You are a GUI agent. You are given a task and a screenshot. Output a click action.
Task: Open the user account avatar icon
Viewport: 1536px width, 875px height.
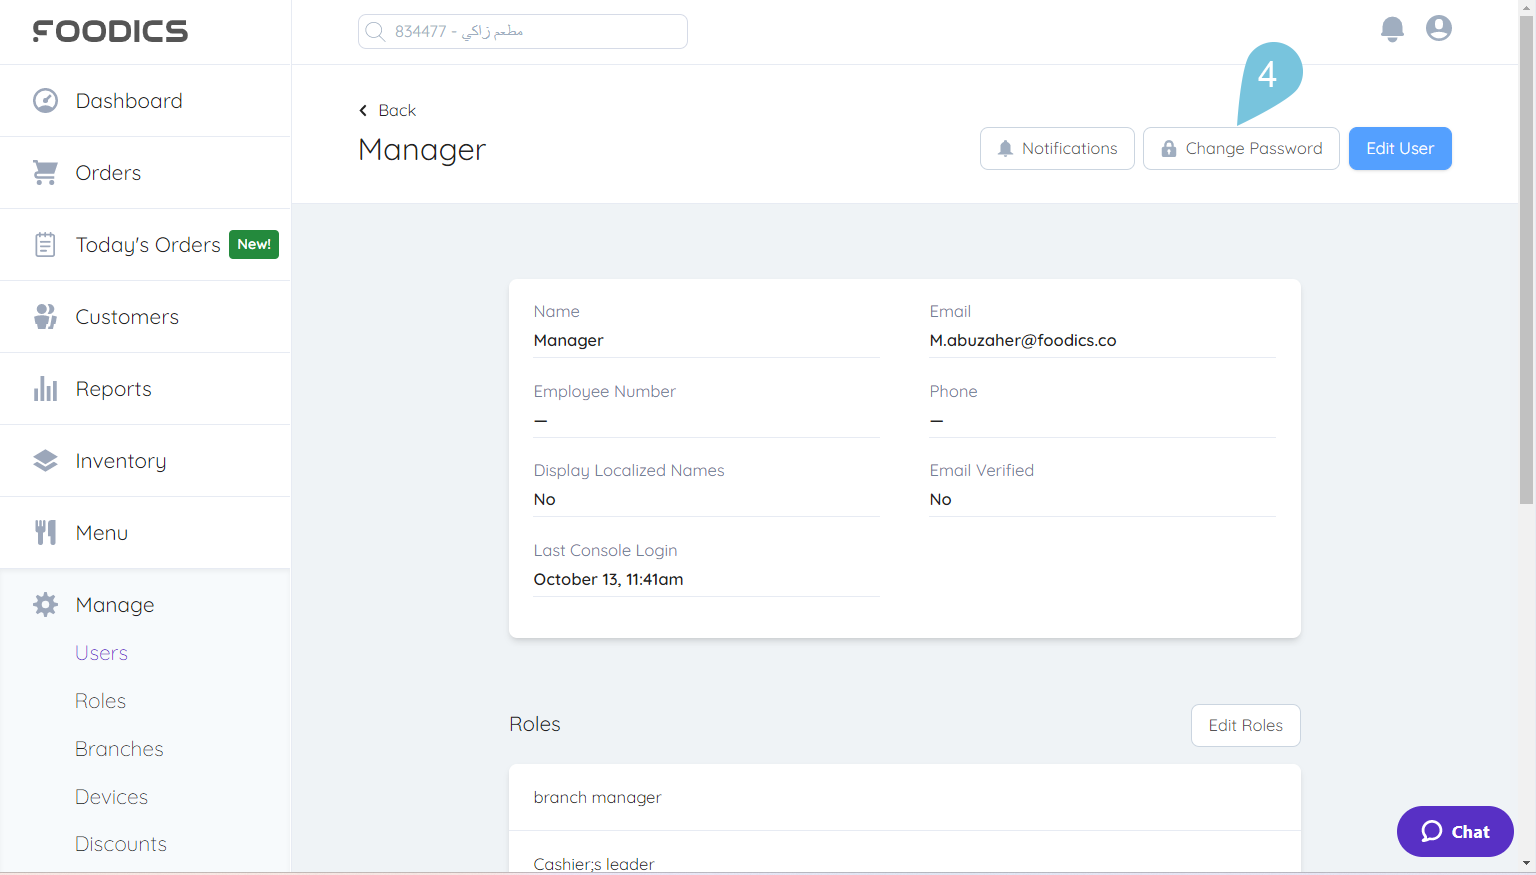tap(1438, 29)
